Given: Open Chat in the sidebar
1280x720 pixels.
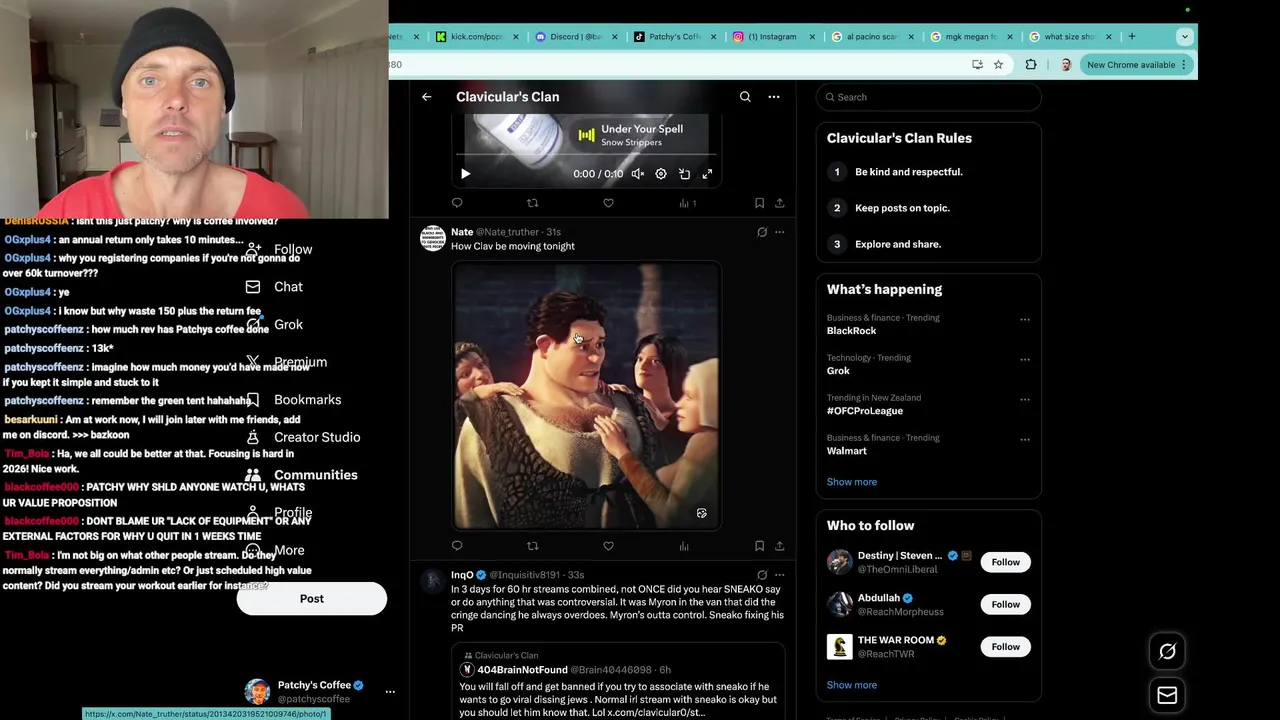Looking at the screenshot, I should (274, 287).
